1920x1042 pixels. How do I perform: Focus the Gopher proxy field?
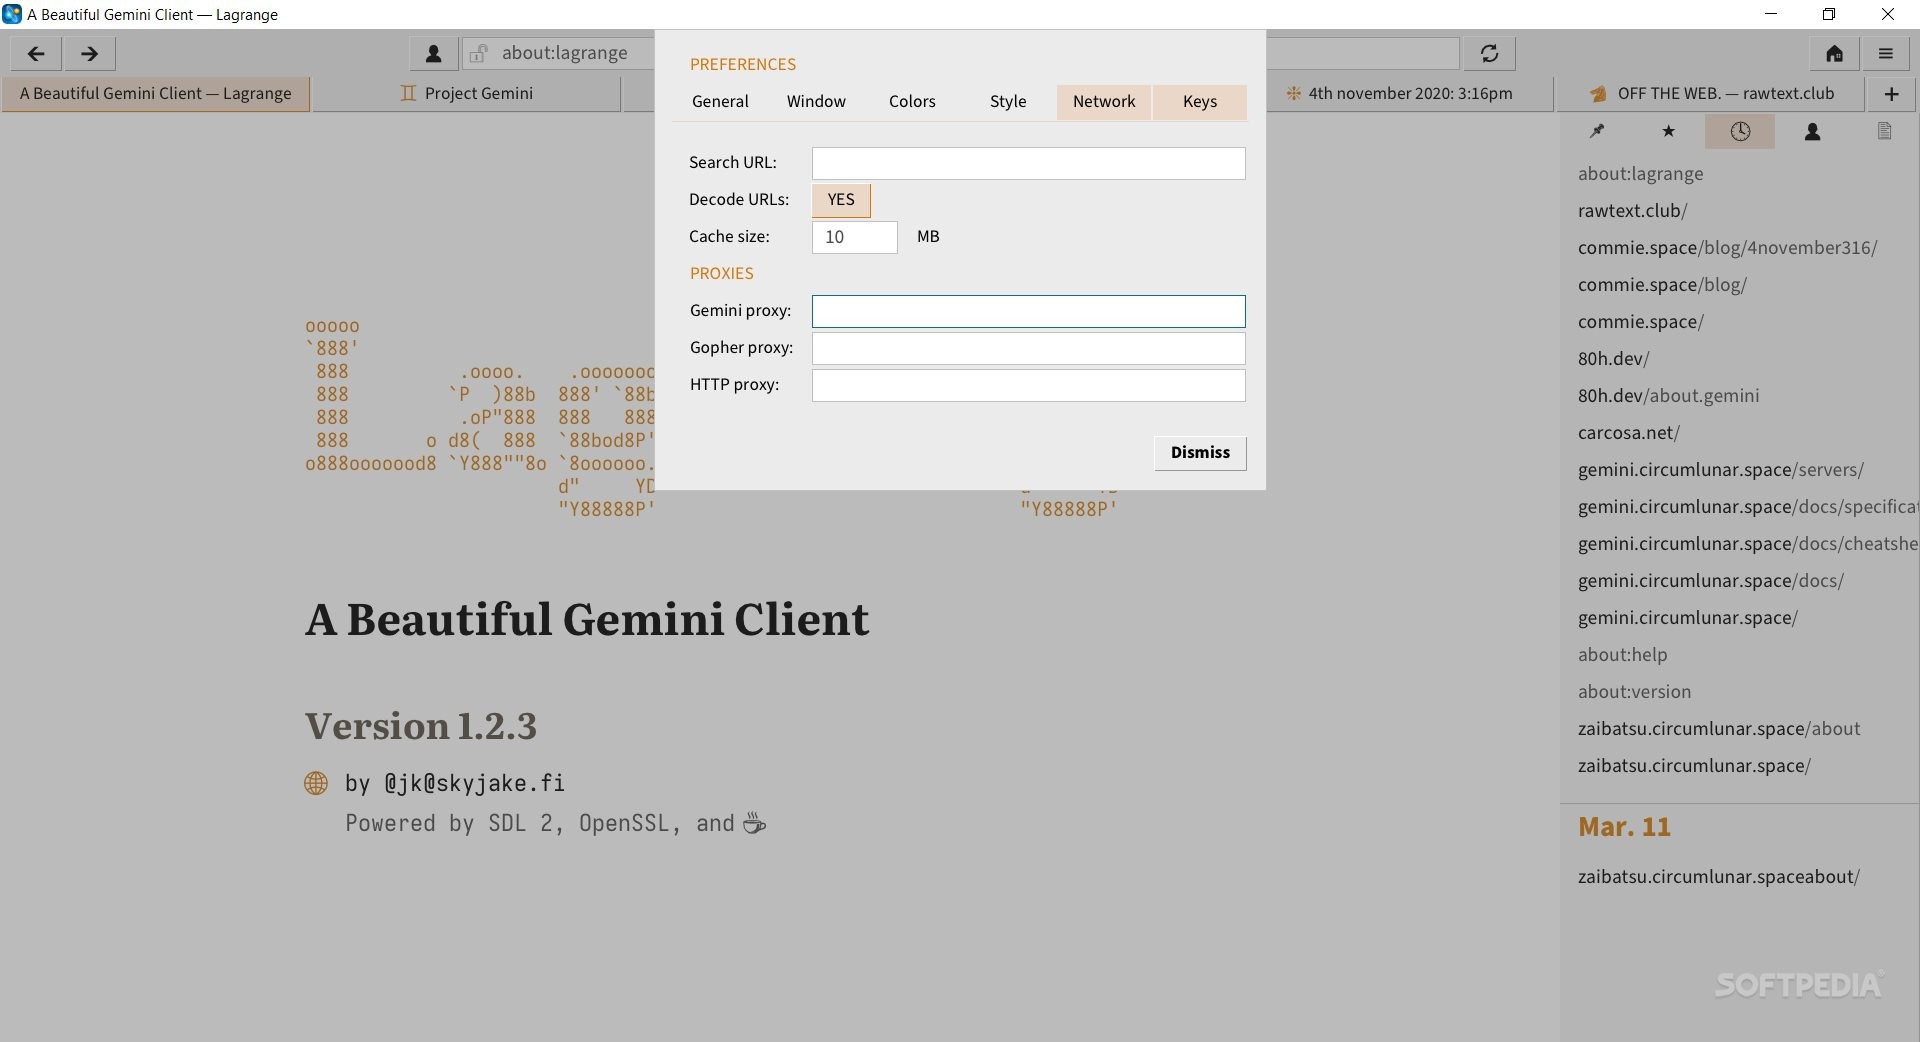(x=1028, y=348)
